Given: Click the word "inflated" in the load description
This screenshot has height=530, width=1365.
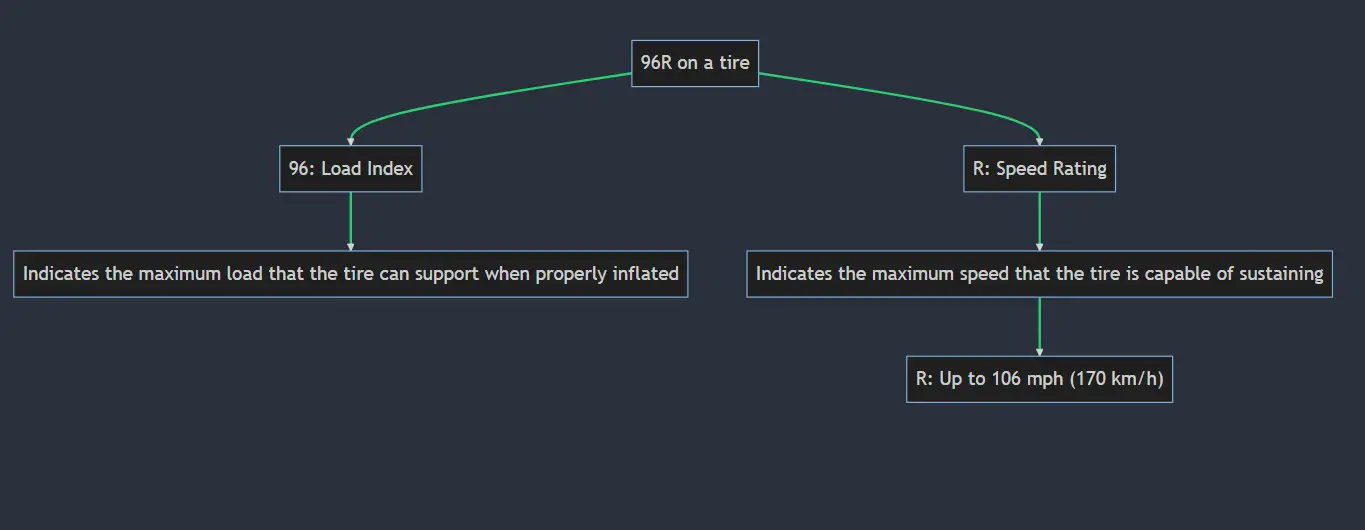Looking at the screenshot, I should (x=644, y=274).
